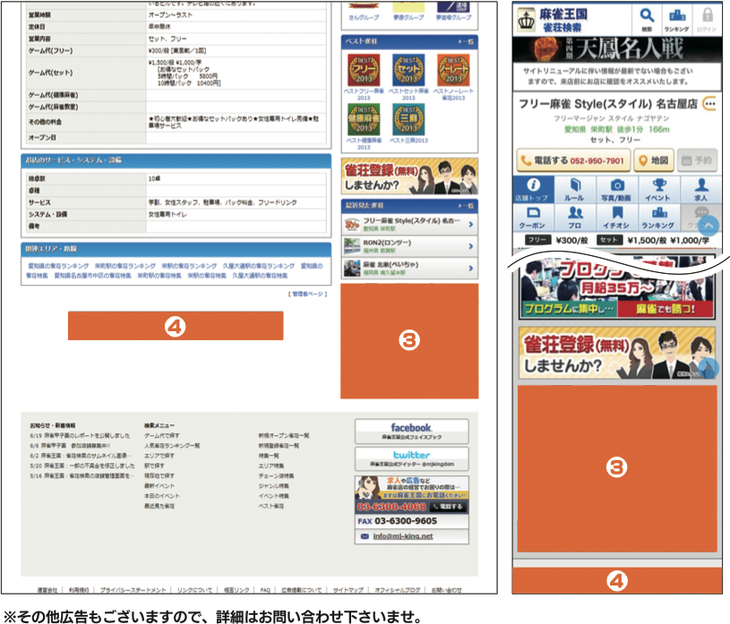730x624 pixels.
Task: Open エリアで探す footer link
Action: pos(159,456)
